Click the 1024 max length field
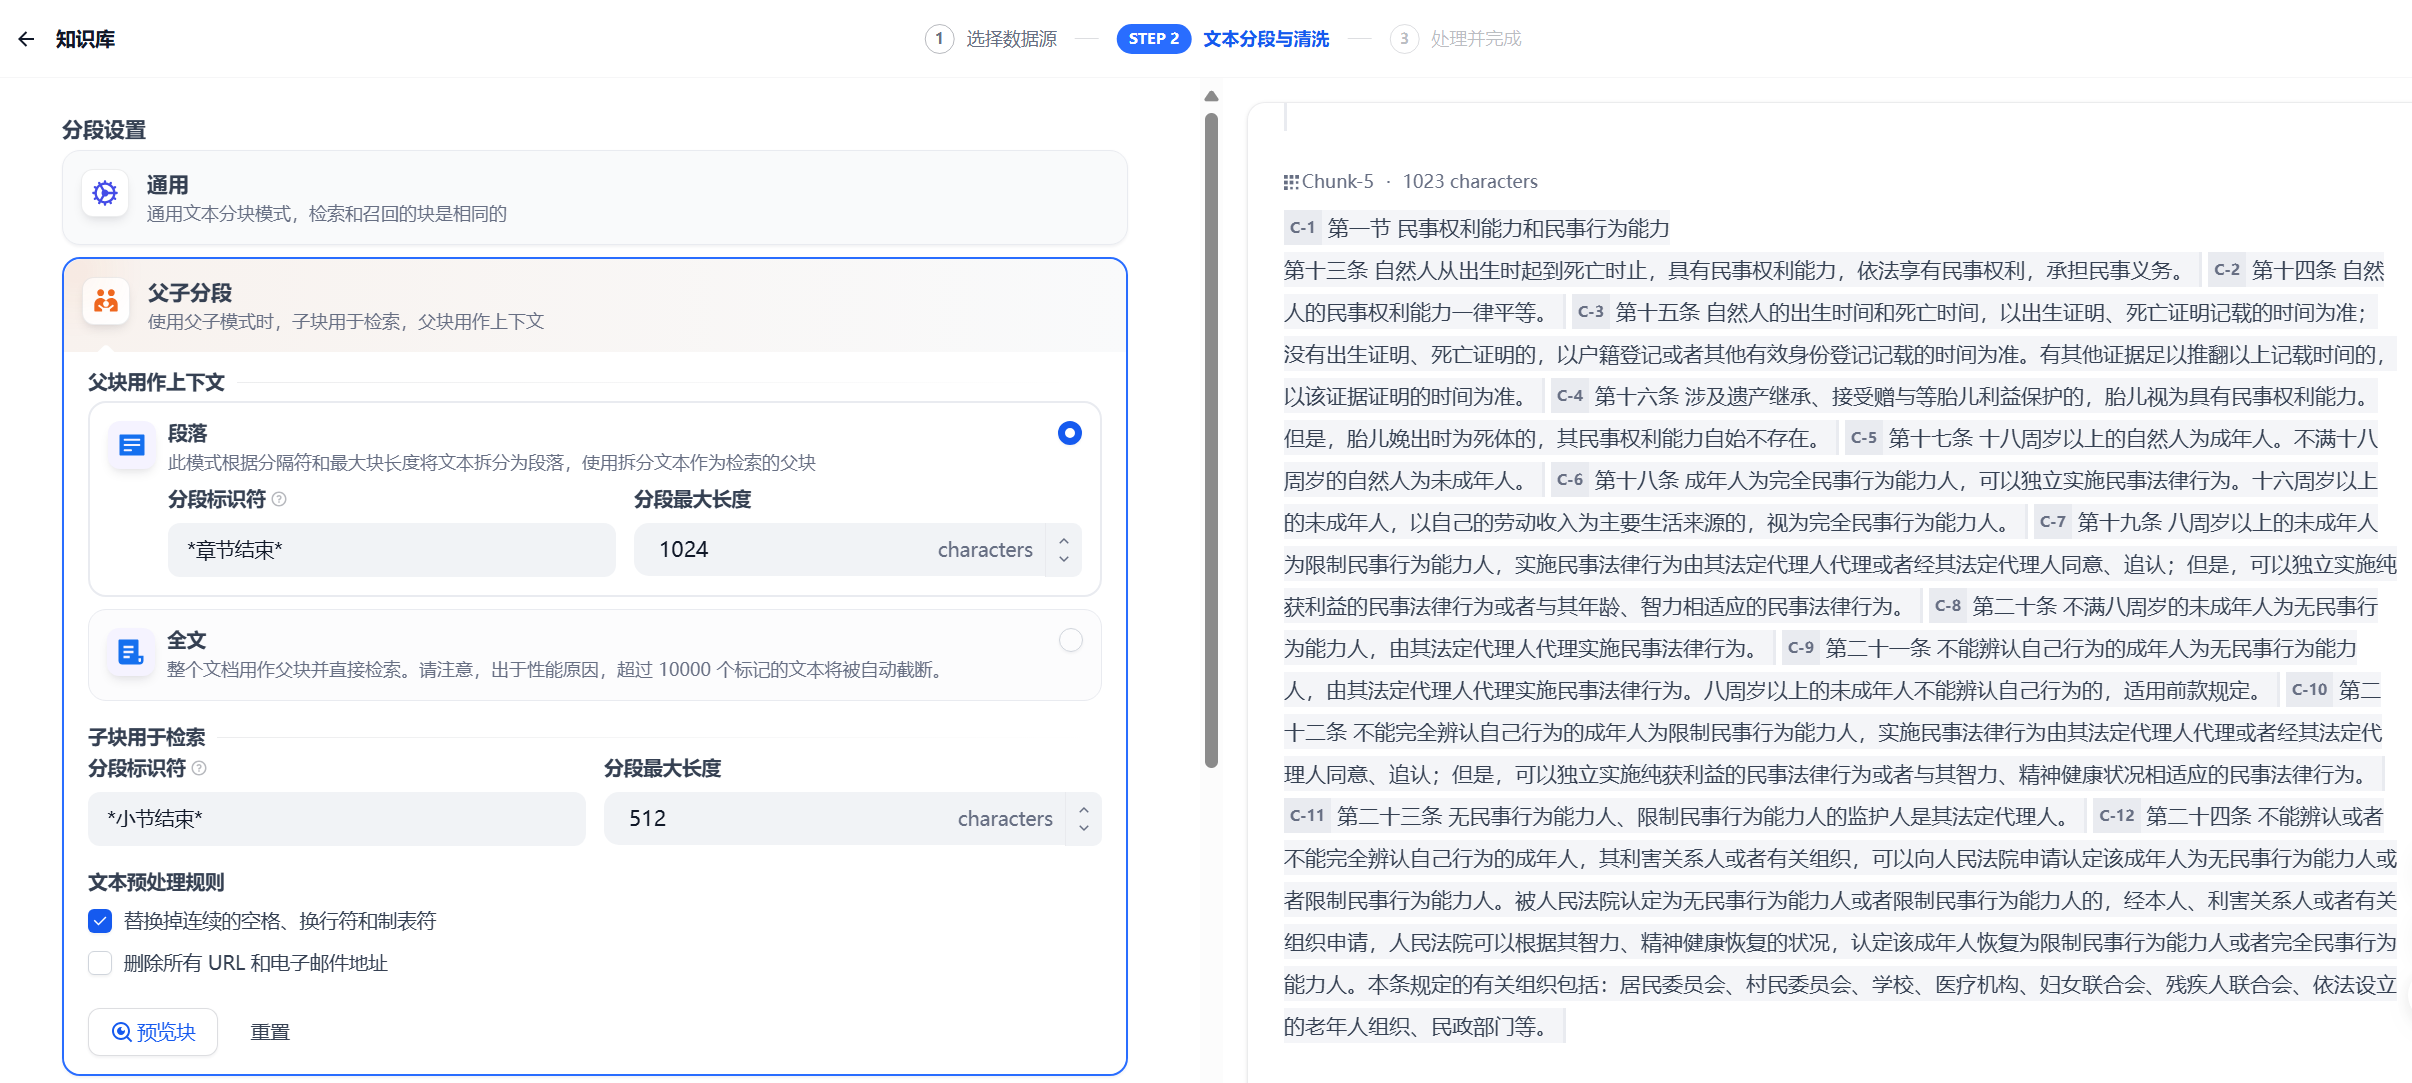This screenshot has height=1083, width=2412. click(840, 550)
